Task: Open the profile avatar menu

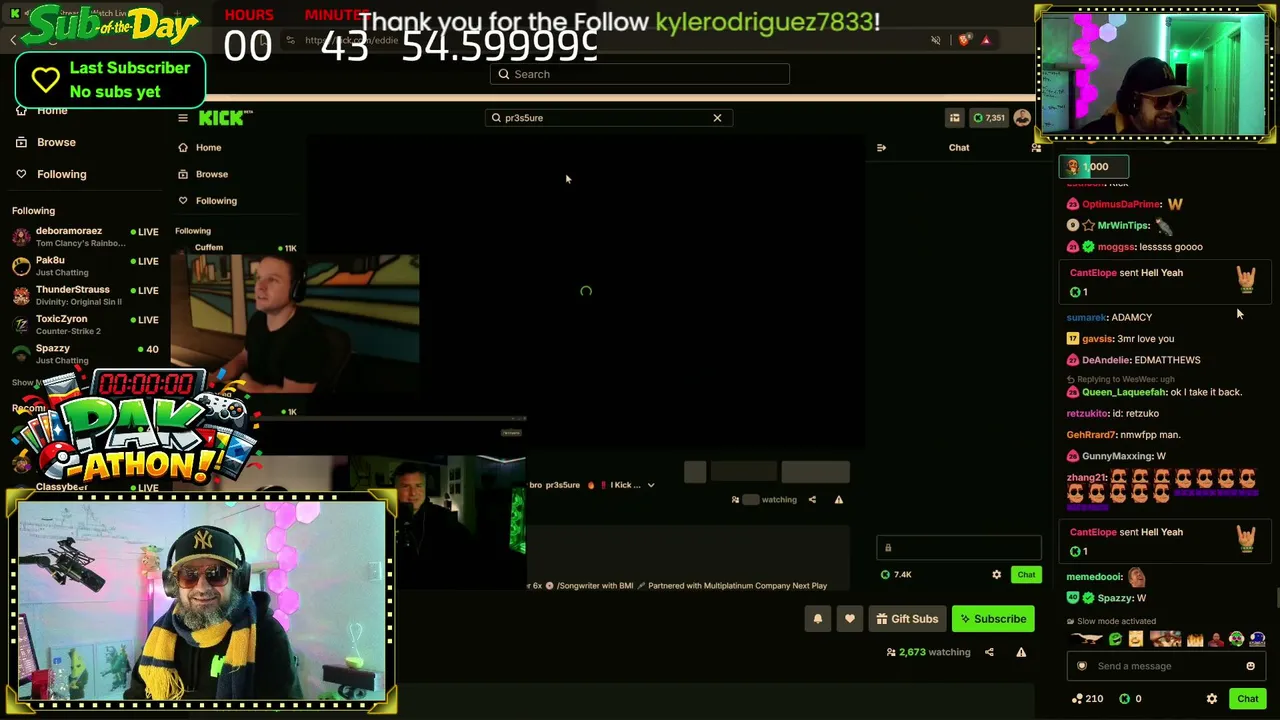Action: click(x=1022, y=118)
